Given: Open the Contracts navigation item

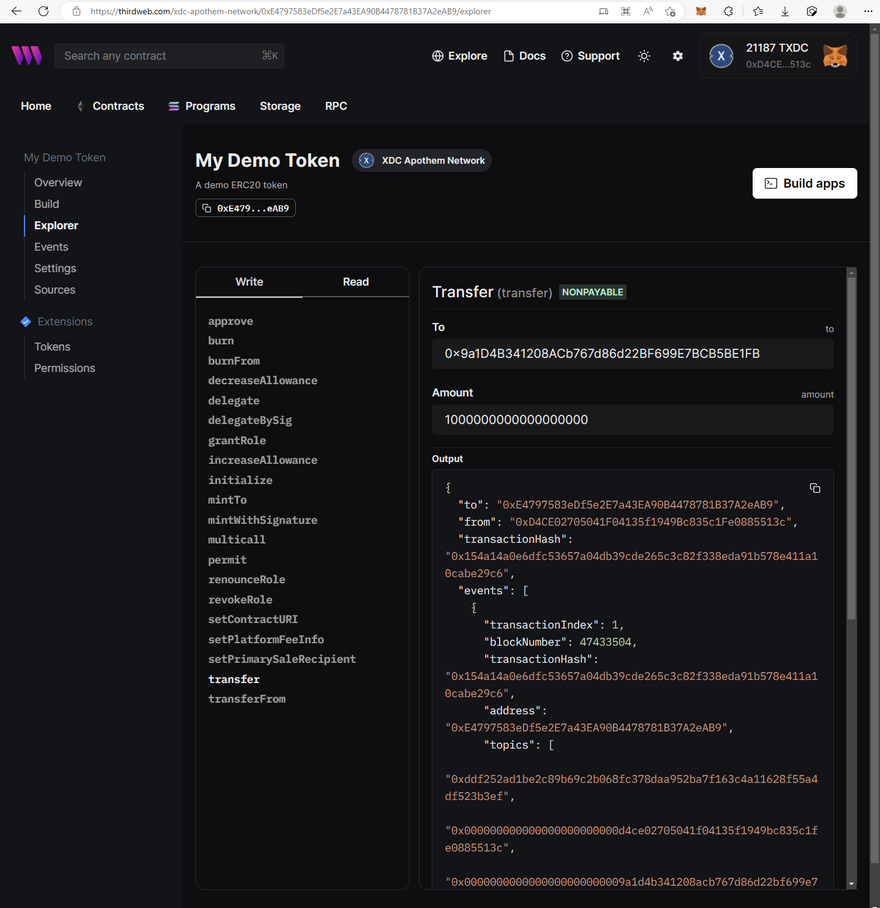Looking at the screenshot, I should pyautogui.click(x=118, y=106).
